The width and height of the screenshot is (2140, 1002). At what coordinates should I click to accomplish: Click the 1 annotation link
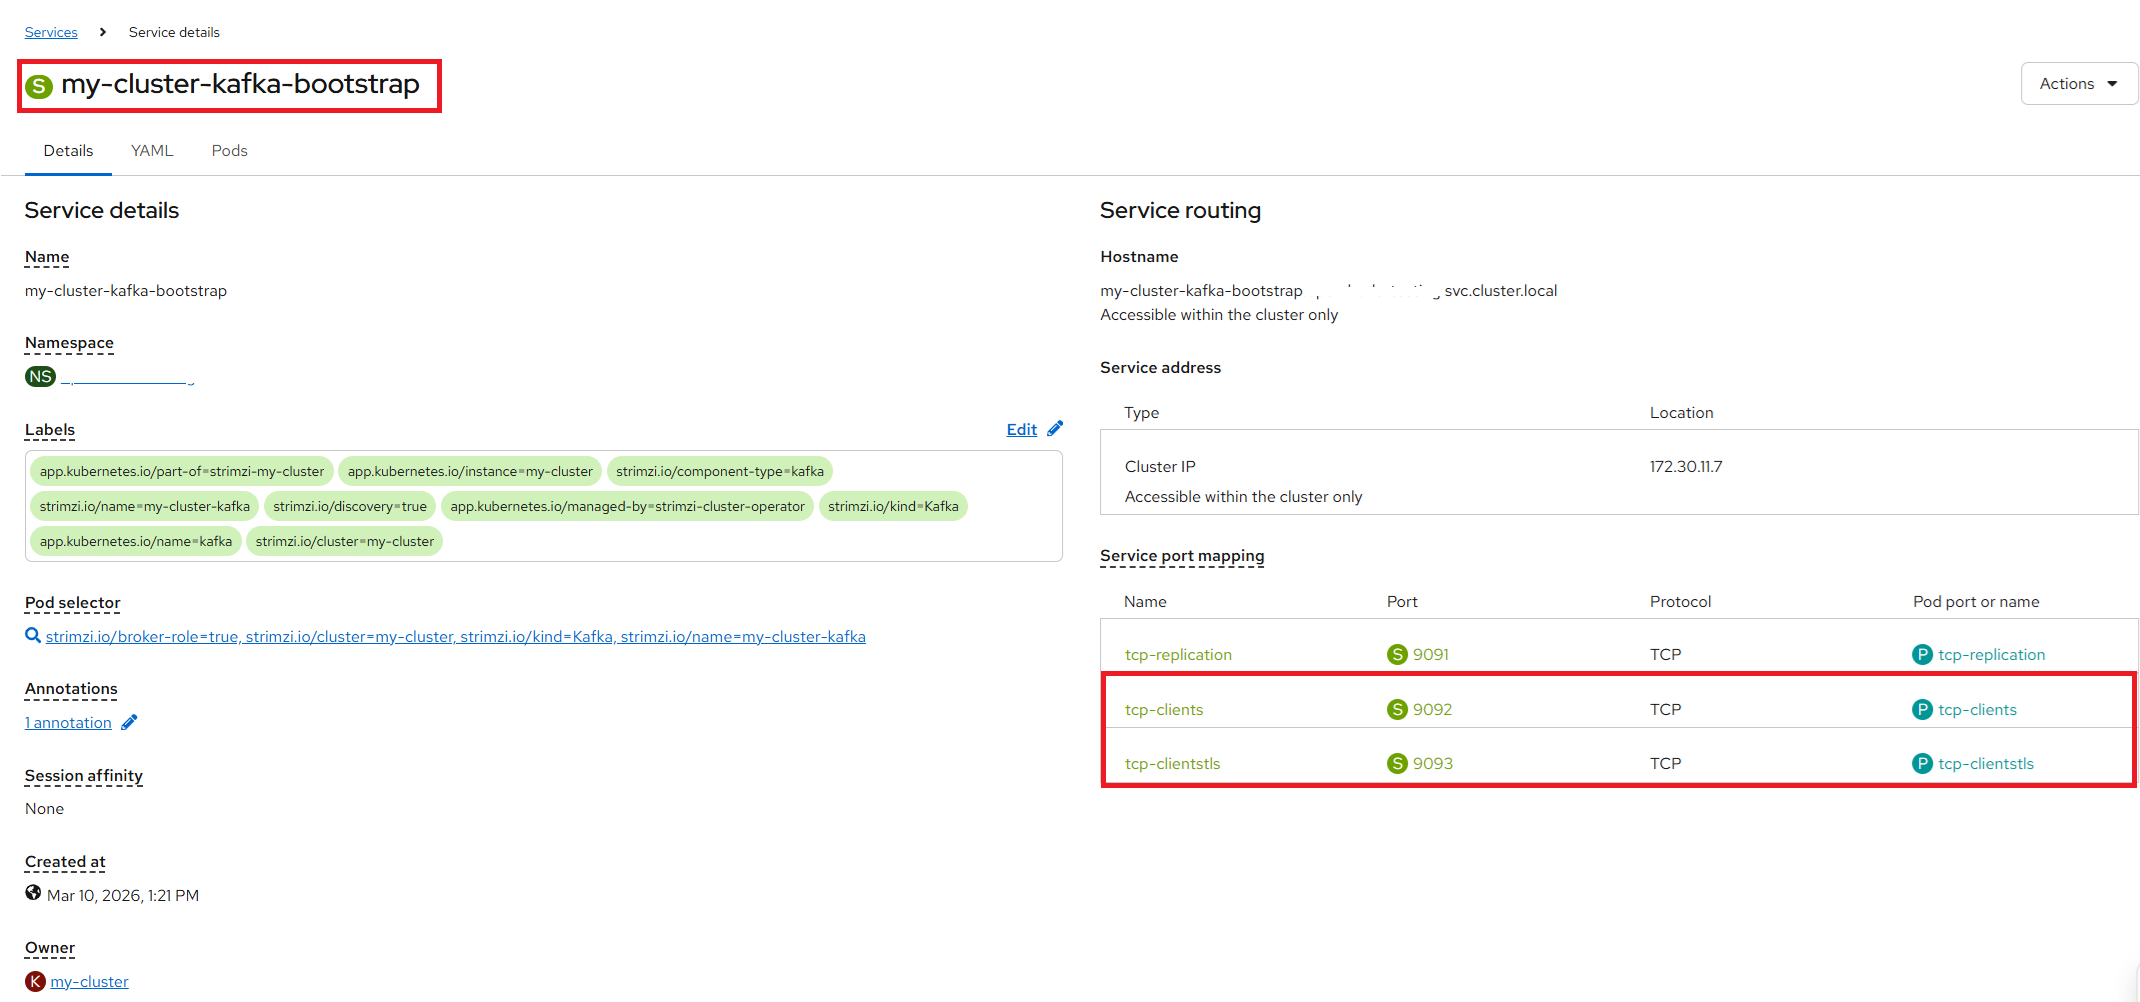[68, 723]
